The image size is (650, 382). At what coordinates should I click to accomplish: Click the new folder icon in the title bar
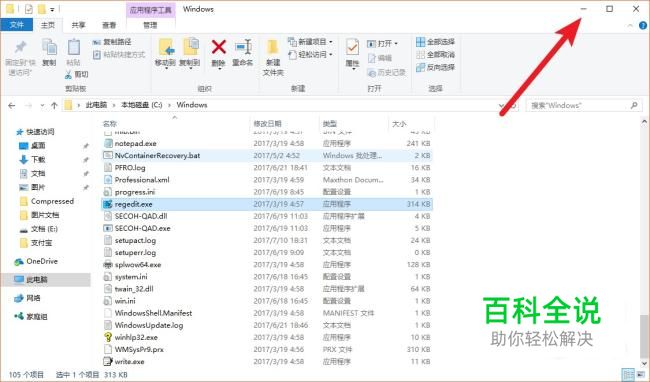[x=41, y=9]
